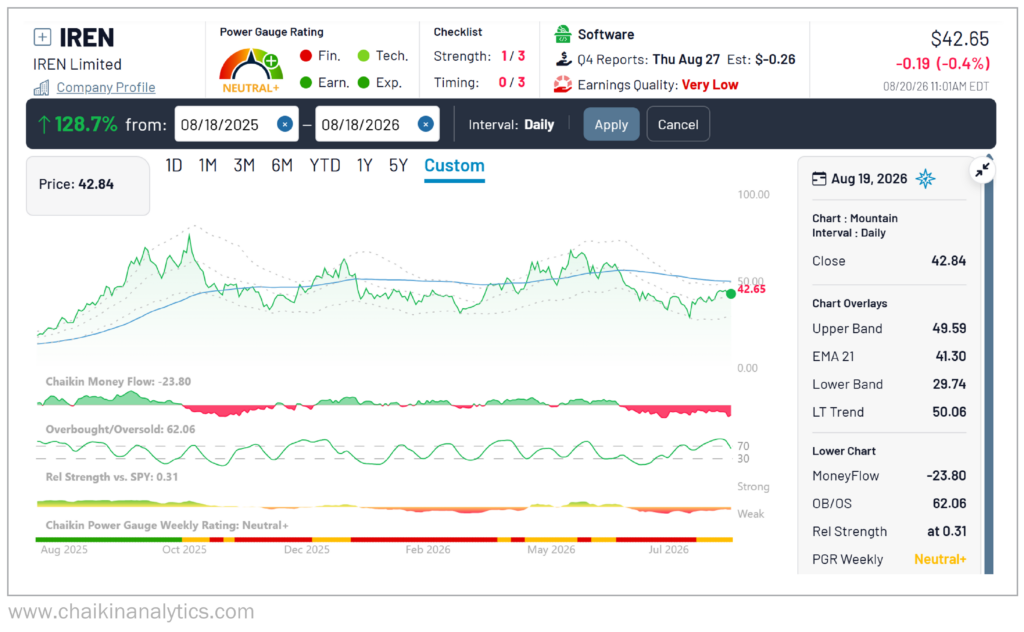The height and width of the screenshot is (632, 1024).
Task: Click the calendar icon beside Aug 19, 2026
Action: tap(819, 179)
